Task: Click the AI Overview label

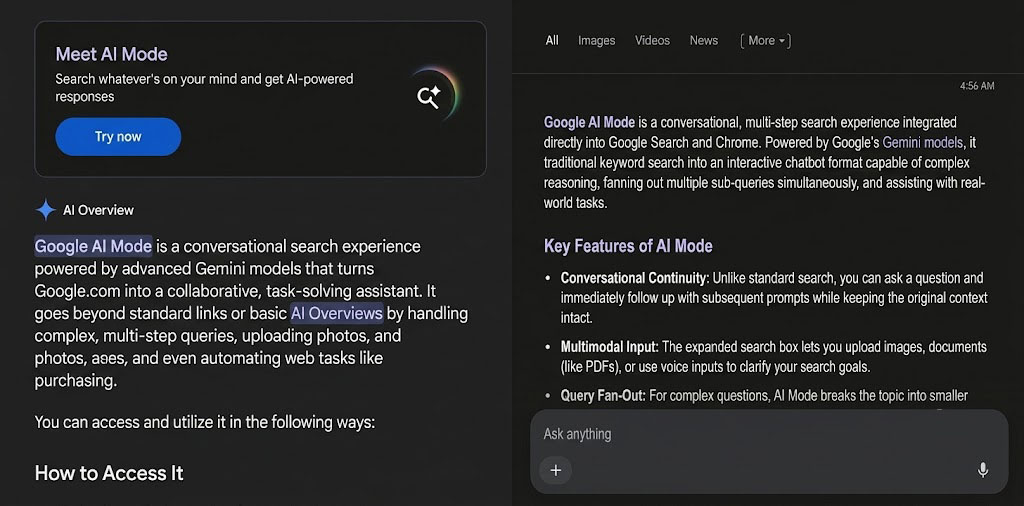Action: (x=98, y=210)
